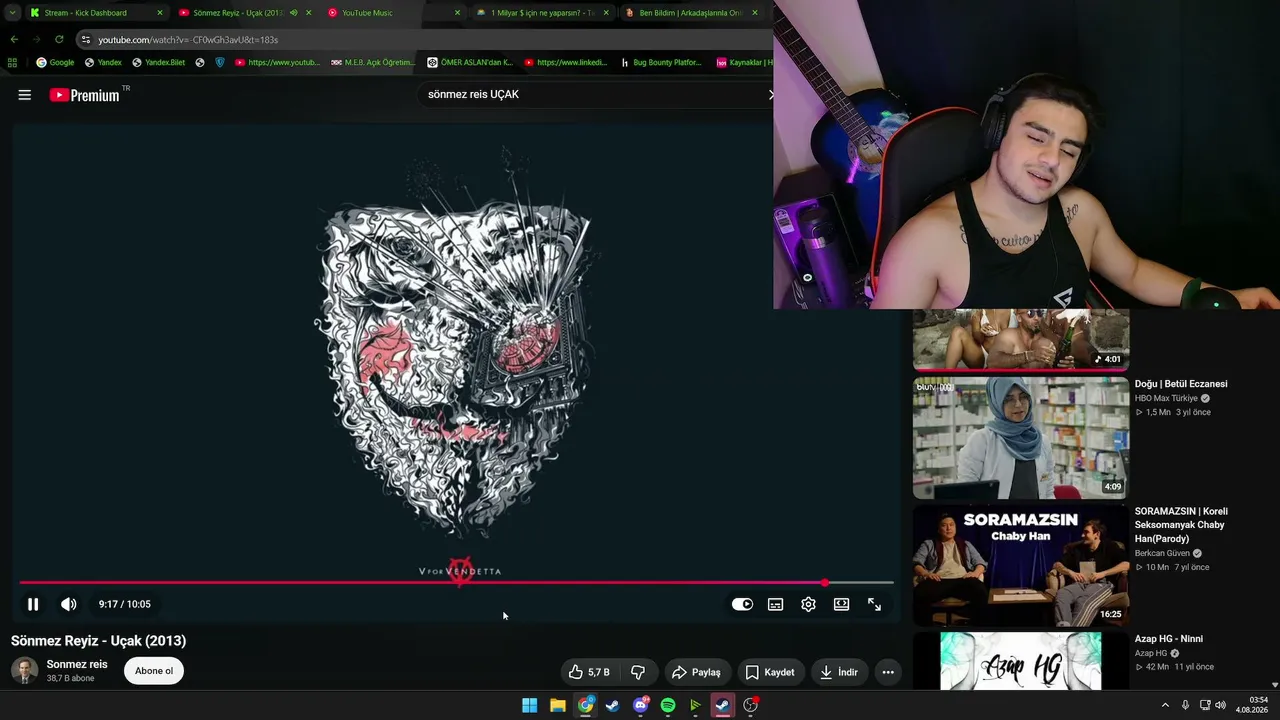
Task: Open the Berkcan Güven channel name
Action: (1162, 553)
